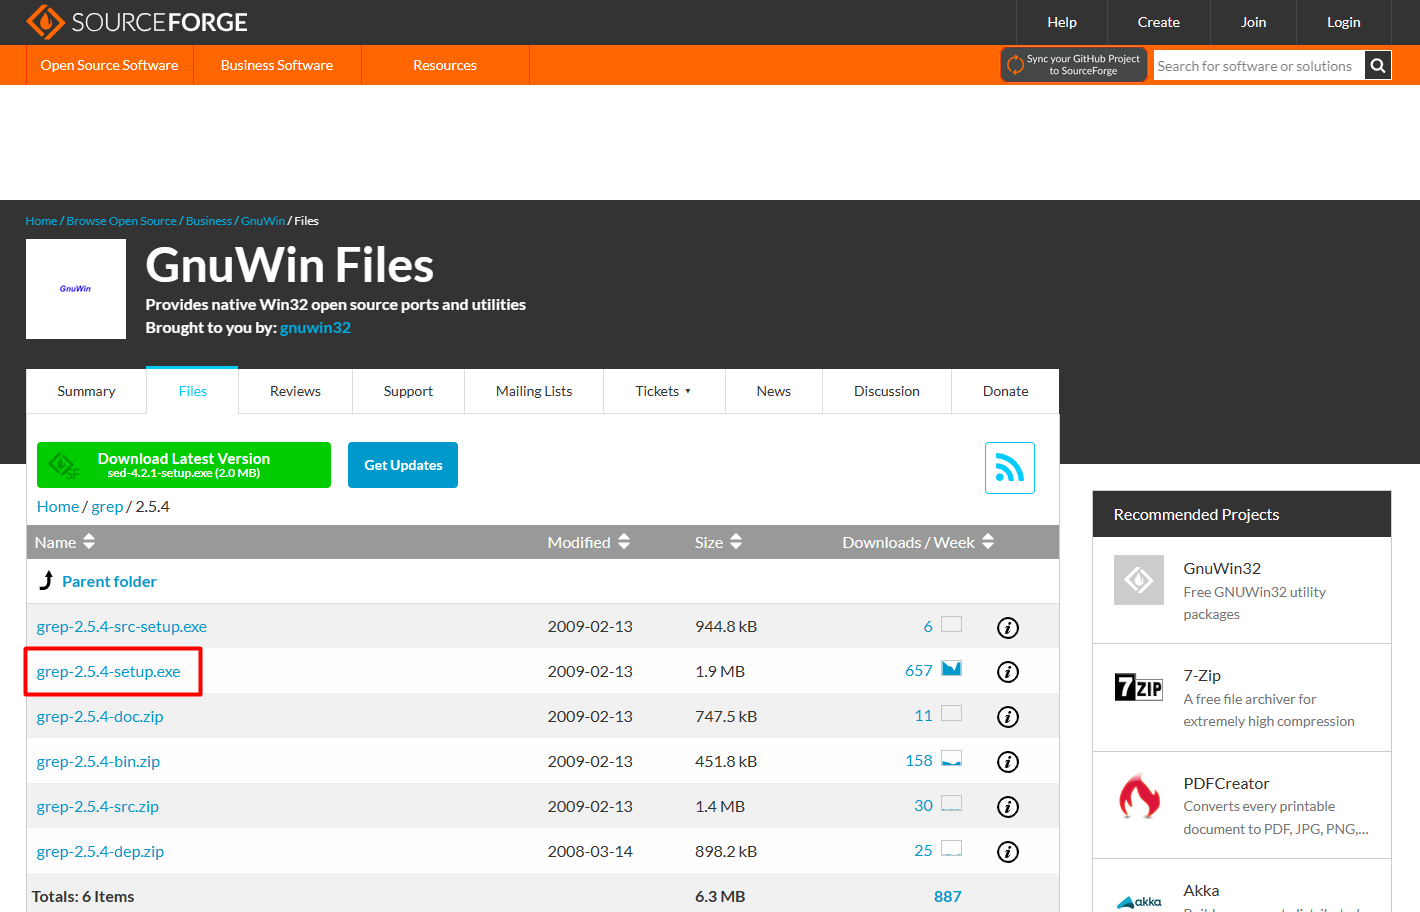1420x912 pixels.
Task: Click the search magnifier icon
Action: 1377,66
